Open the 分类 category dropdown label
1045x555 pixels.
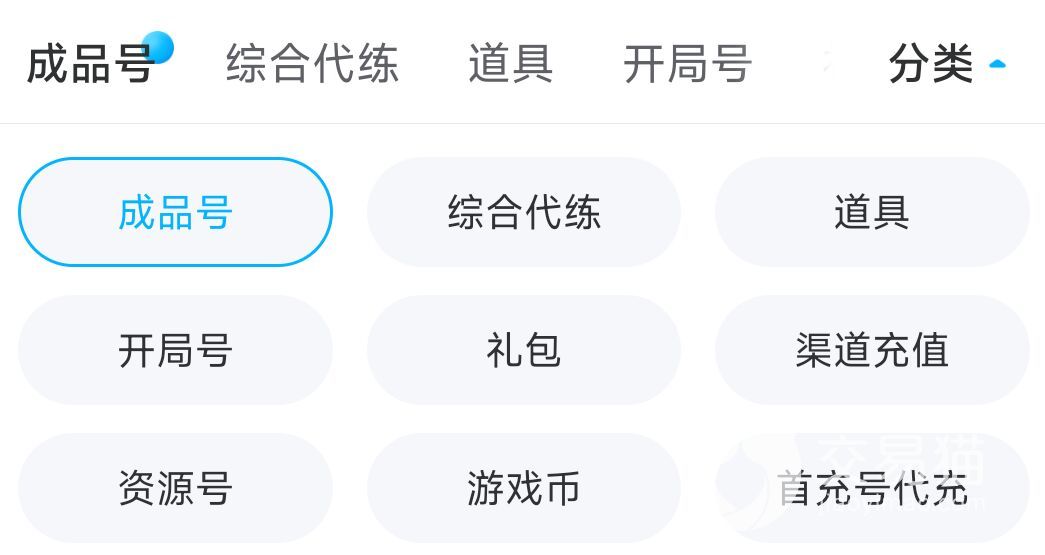931,65
